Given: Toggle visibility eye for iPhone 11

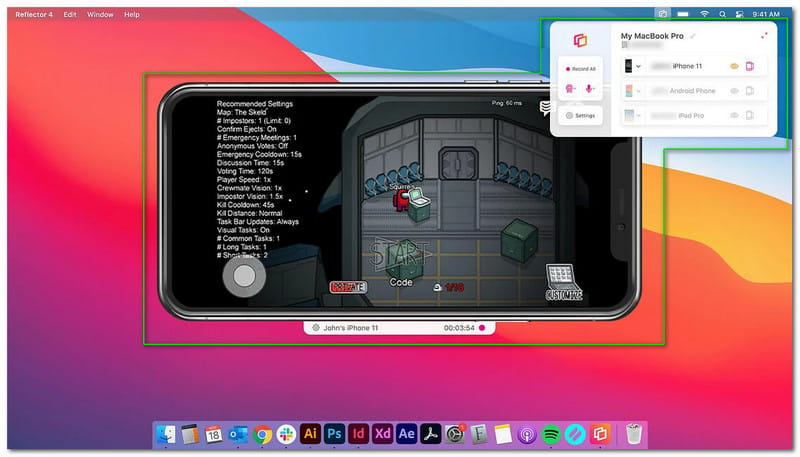Looking at the screenshot, I should [x=734, y=66].
